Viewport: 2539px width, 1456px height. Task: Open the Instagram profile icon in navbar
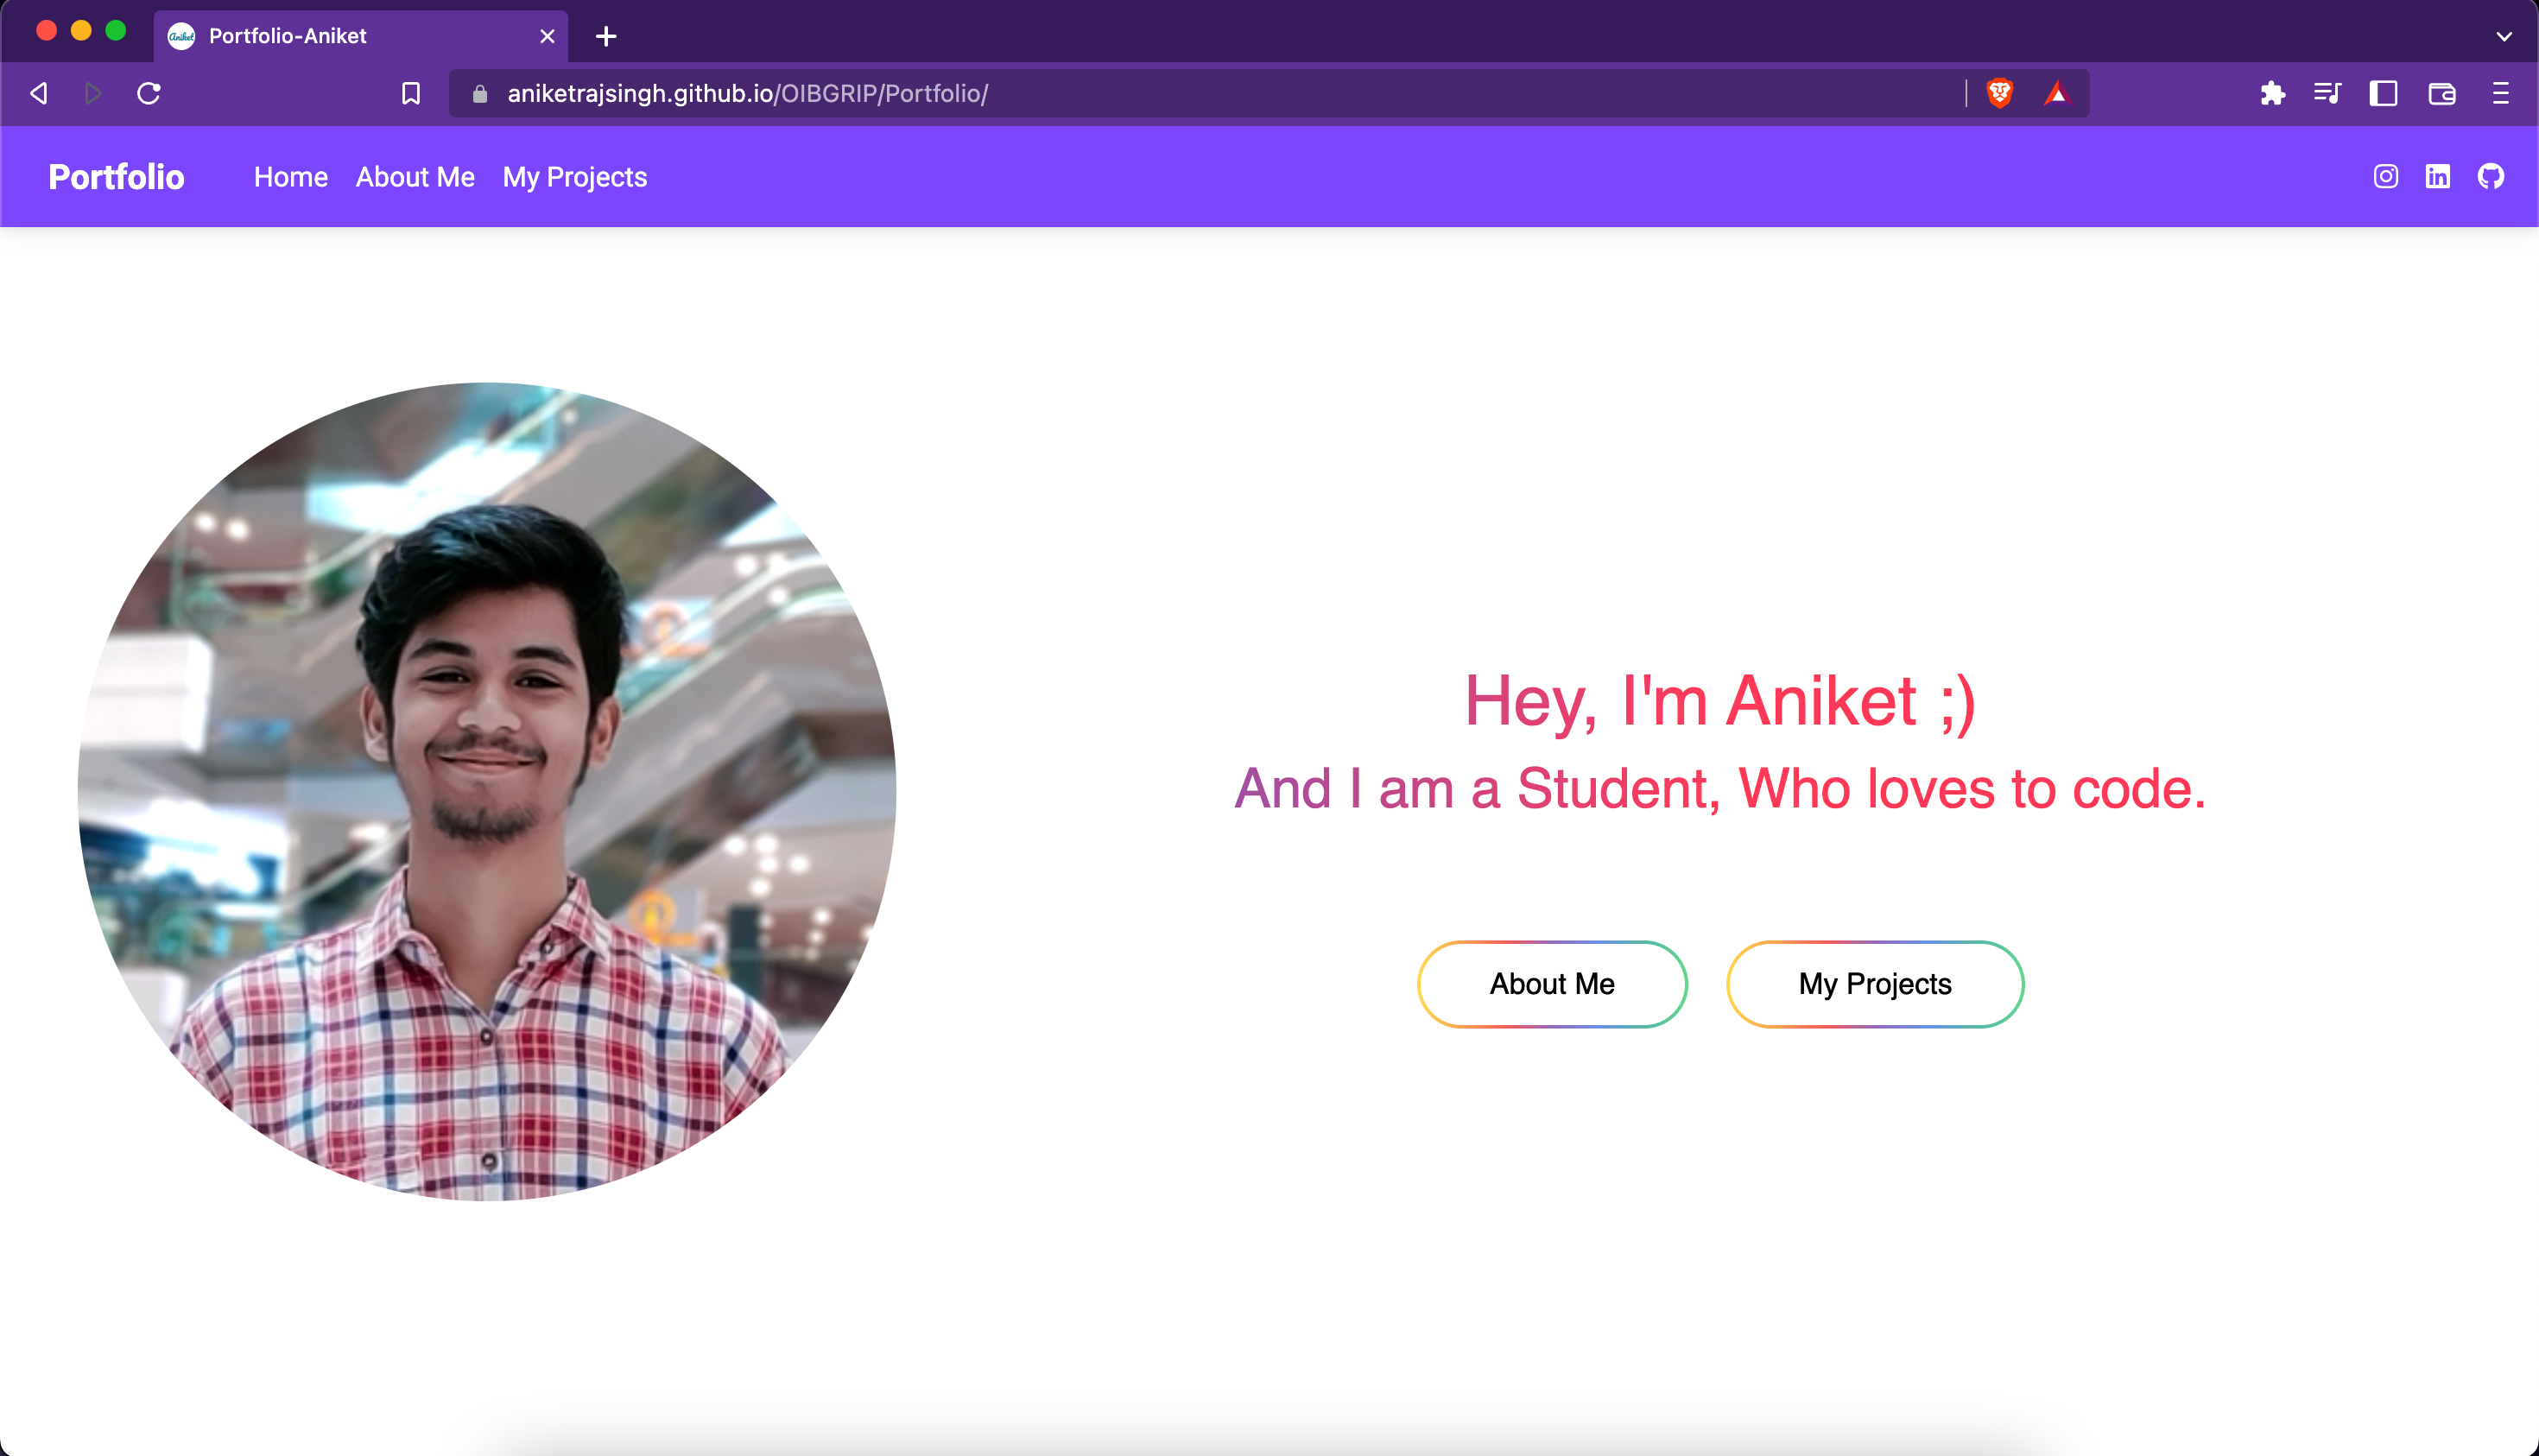pyautogui.click(x=2385, y=177)
